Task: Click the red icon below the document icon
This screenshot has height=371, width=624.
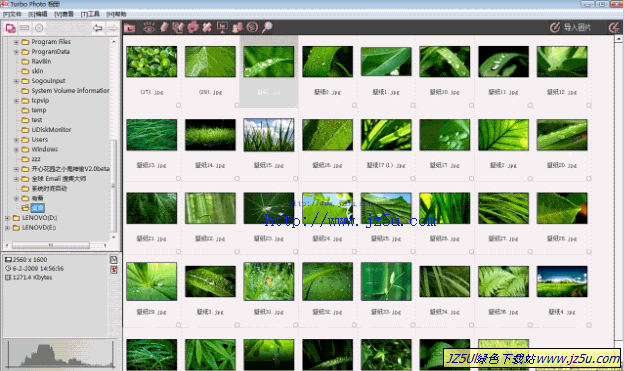Action: coord(113,270)
